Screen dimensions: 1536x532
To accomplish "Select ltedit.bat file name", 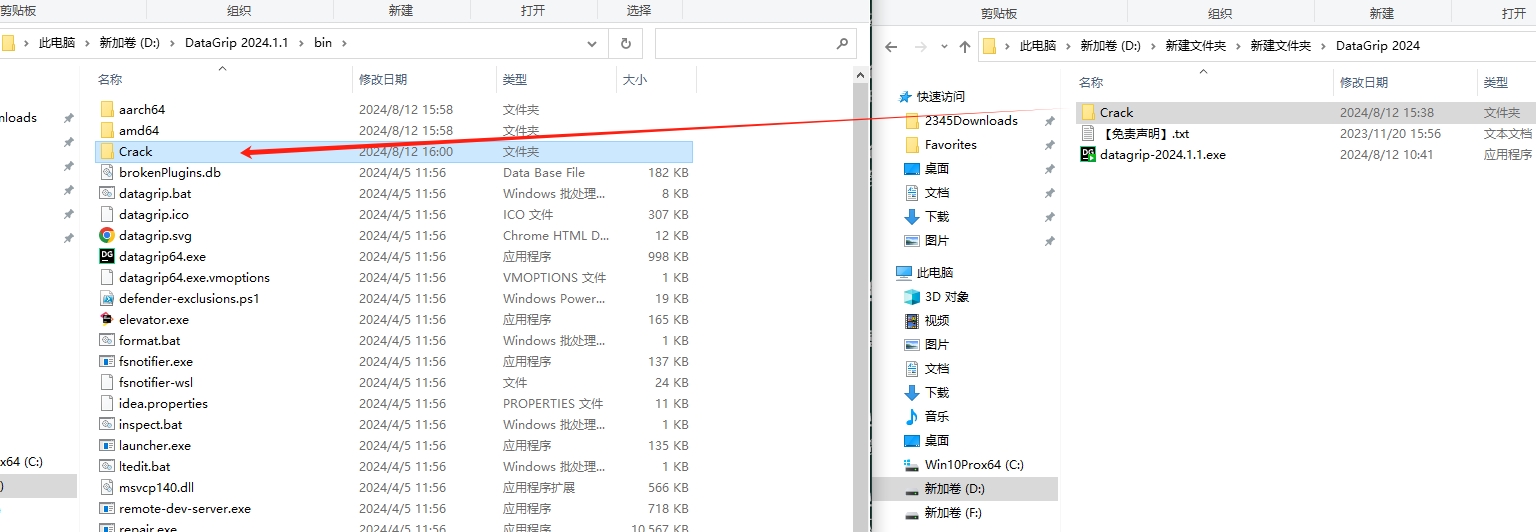I will [144, 466].
